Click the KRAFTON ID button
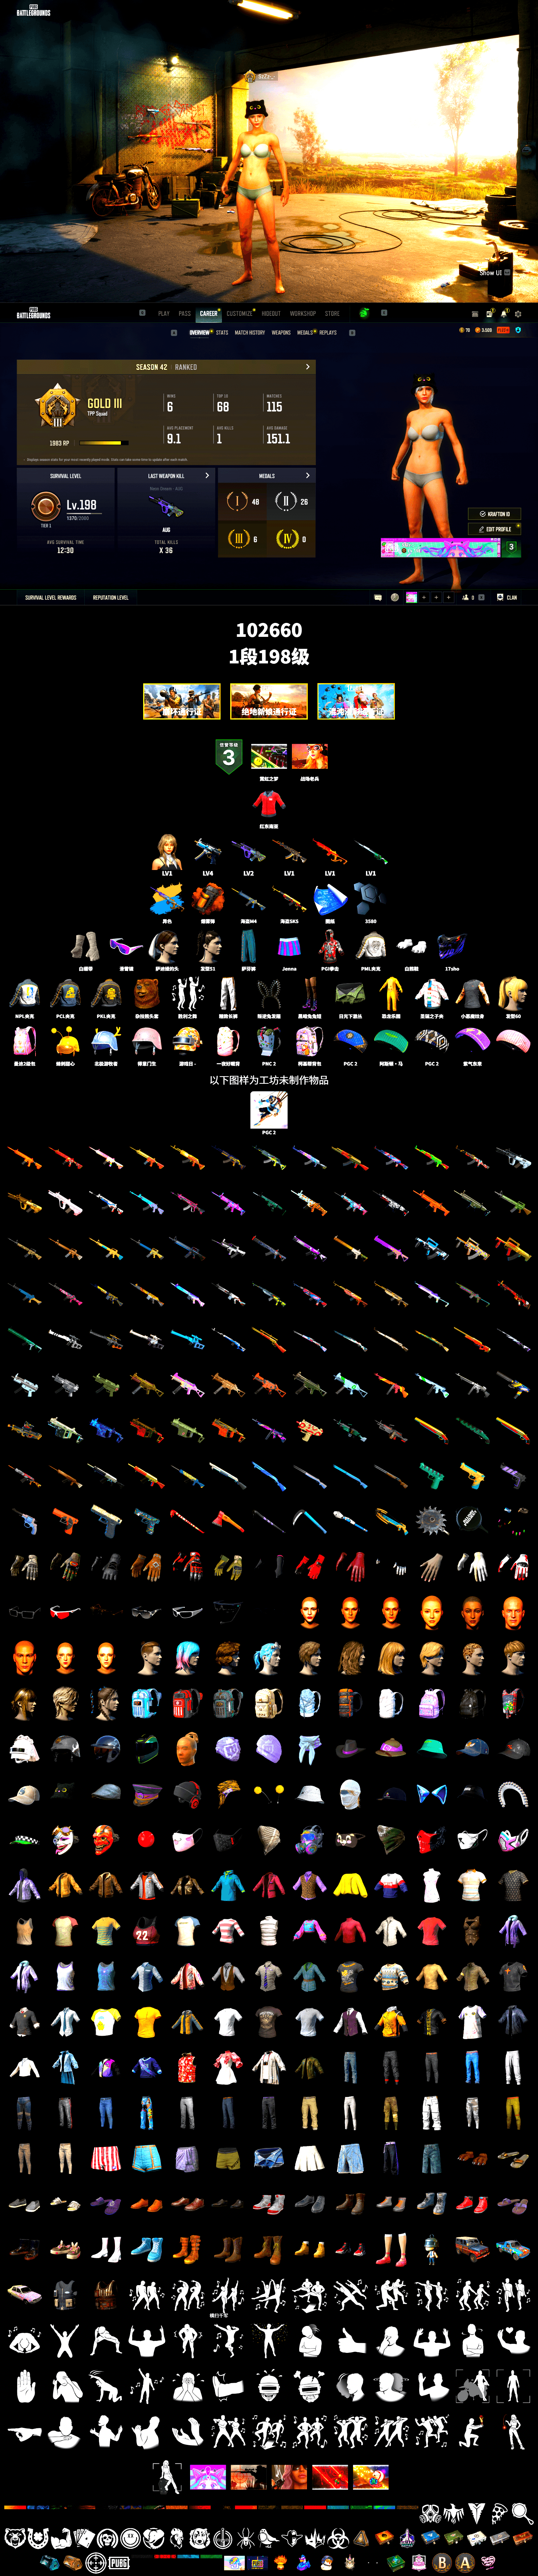 [494, 514]
